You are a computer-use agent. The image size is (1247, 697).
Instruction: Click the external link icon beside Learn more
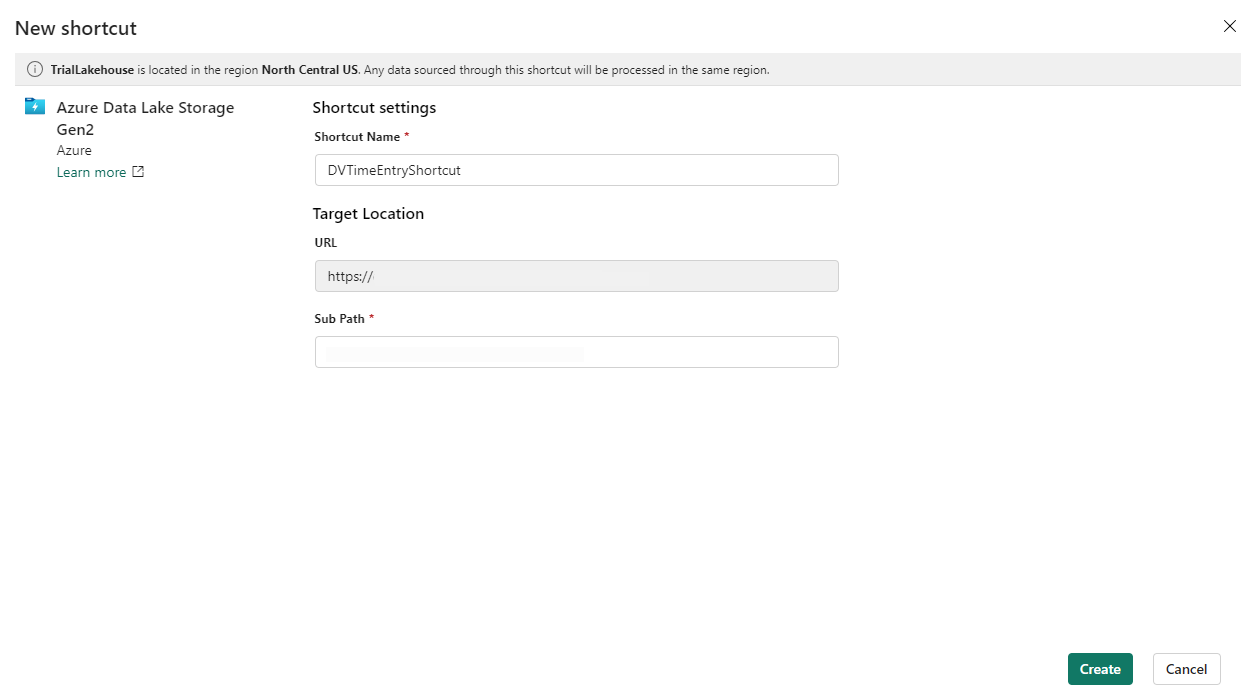click(x=138, y=172)
